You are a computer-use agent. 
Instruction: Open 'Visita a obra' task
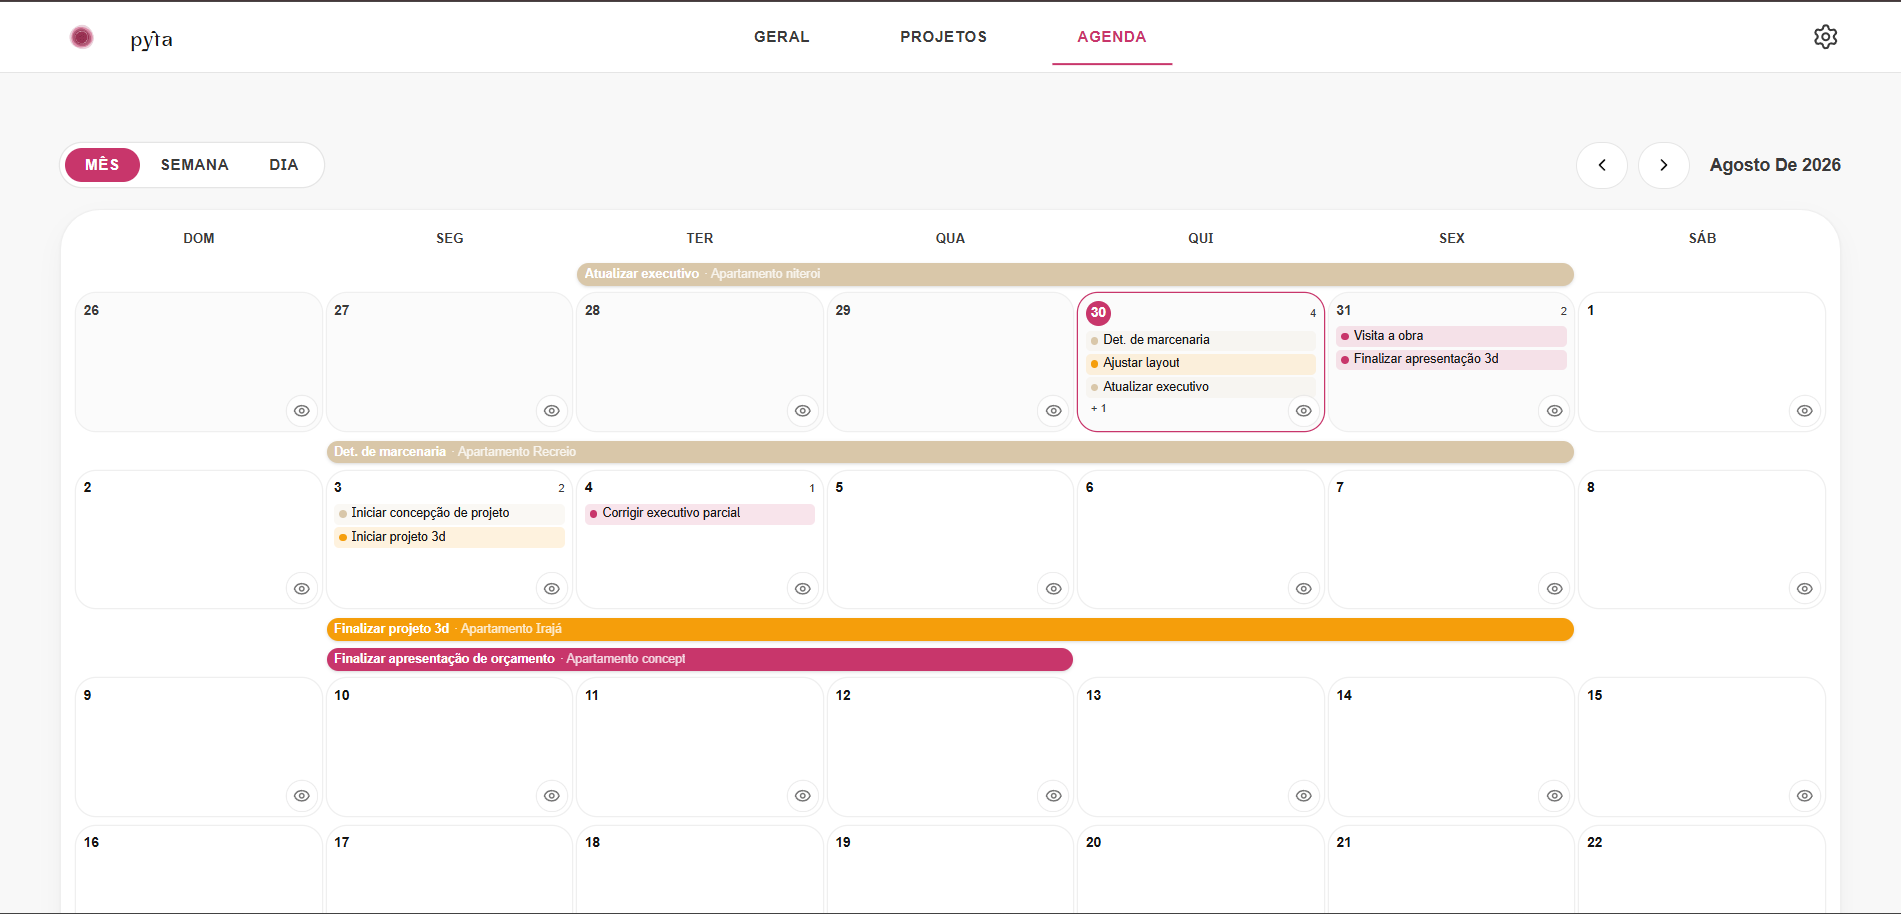coord(1452,336)
